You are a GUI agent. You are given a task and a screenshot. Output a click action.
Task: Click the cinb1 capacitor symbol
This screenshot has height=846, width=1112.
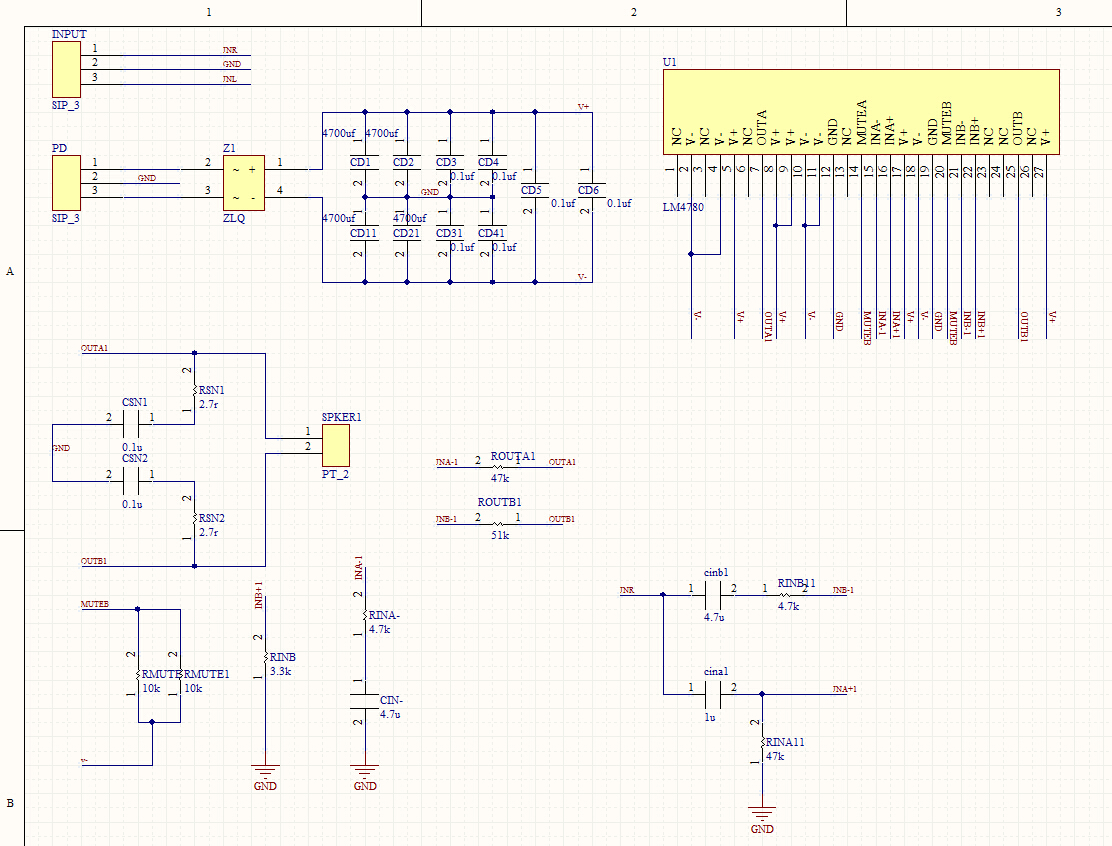713,595
